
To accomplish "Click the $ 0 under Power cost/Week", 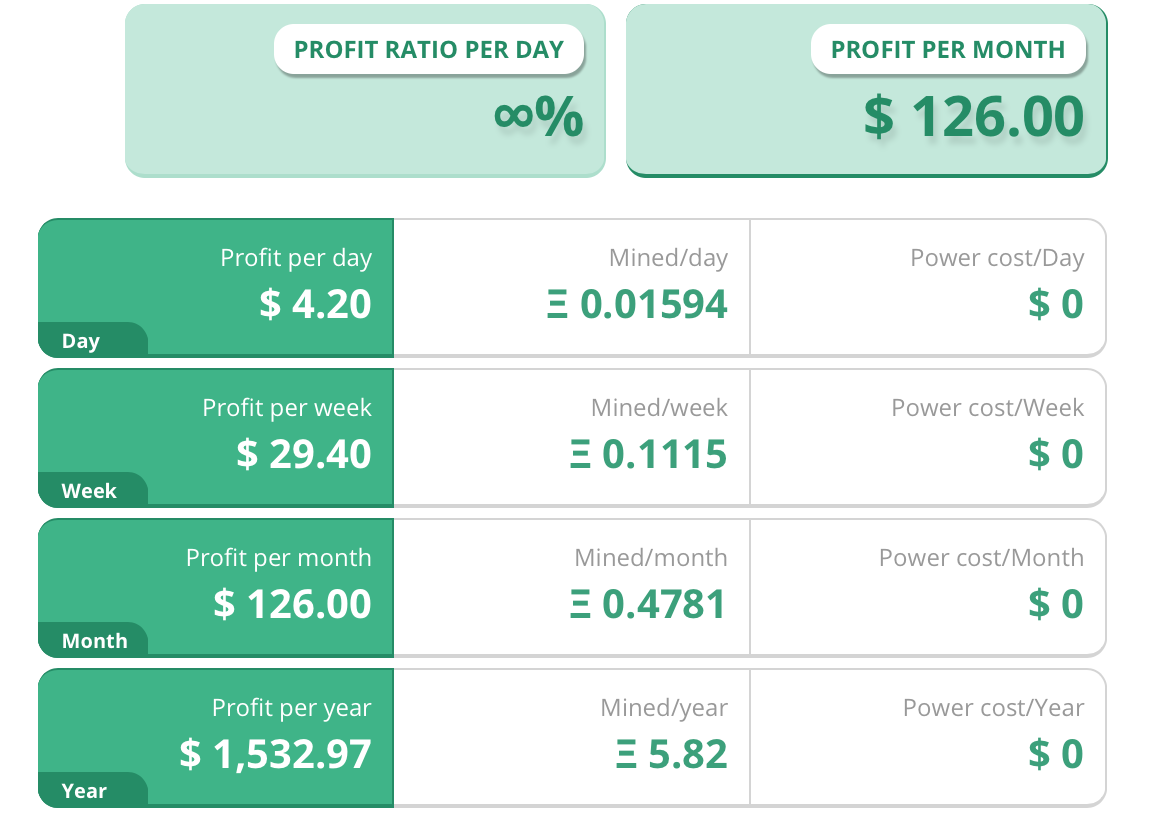I will 1056,454.
